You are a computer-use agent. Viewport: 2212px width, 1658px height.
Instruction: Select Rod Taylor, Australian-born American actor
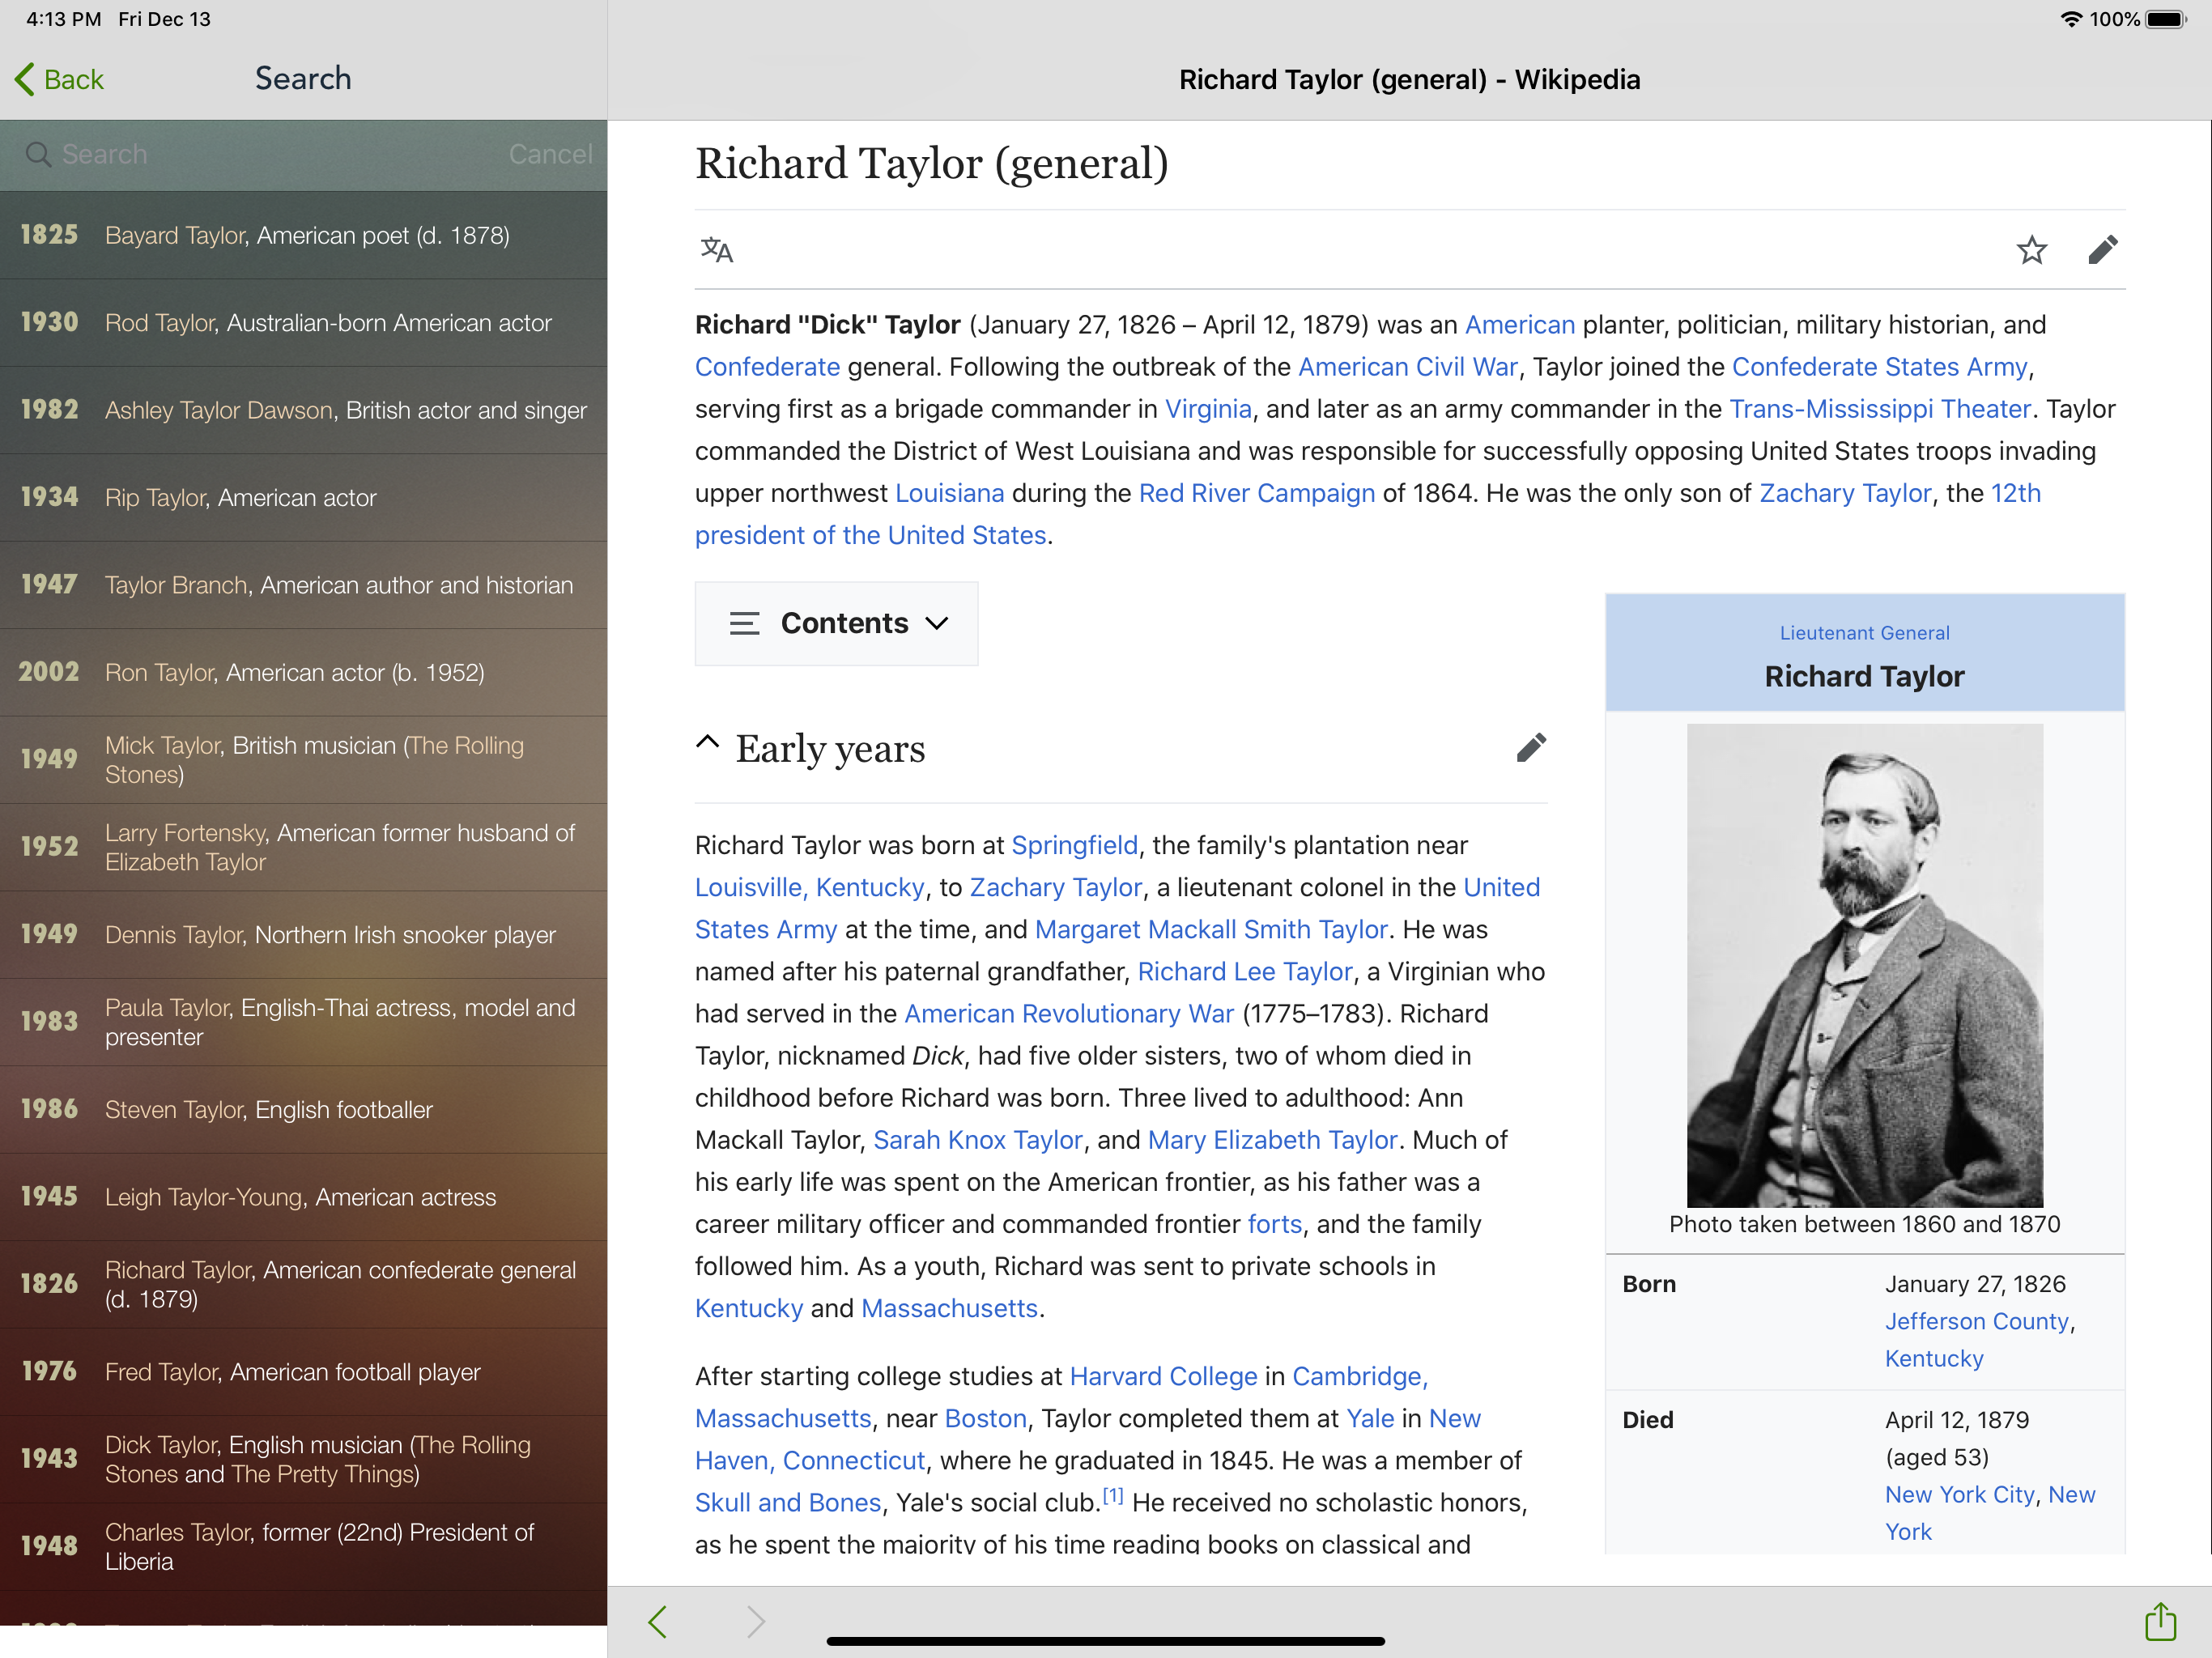[x=303, y=322]
